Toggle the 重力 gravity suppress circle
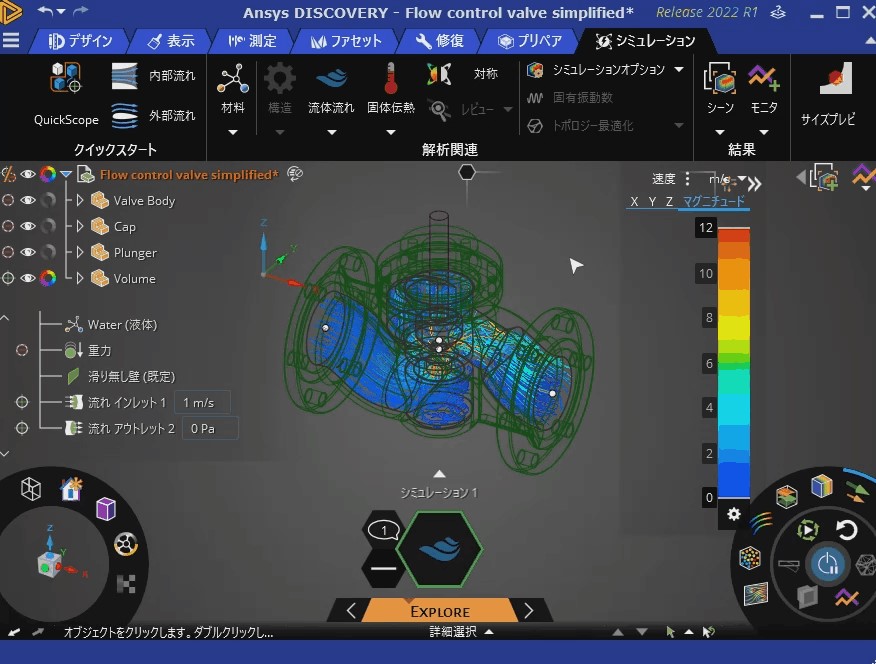 (22, 350)
